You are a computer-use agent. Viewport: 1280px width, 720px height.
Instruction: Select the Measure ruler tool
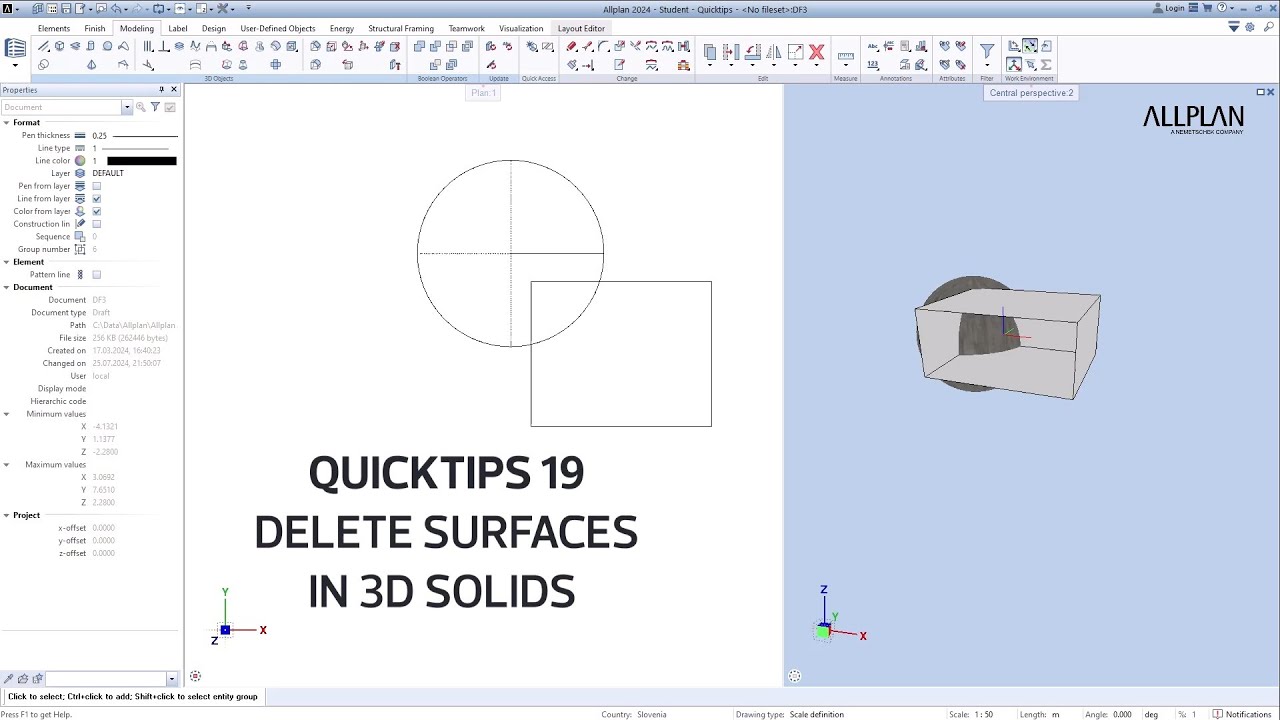(x=845, y=56)
